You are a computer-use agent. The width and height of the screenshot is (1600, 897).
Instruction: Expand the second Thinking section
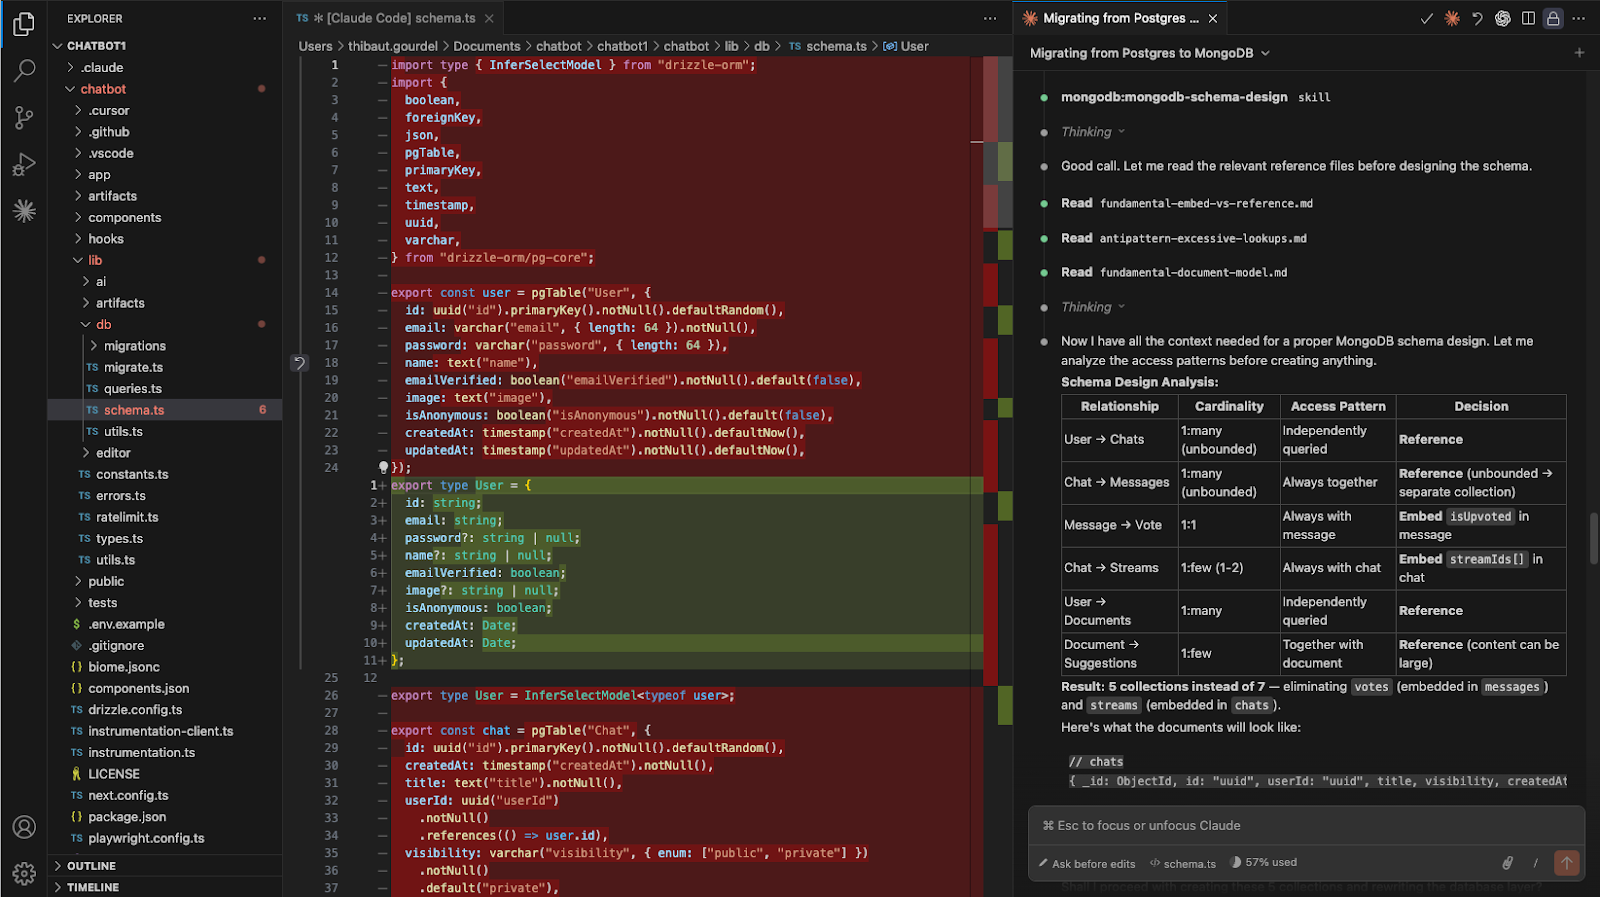[x=1092, y=307]
